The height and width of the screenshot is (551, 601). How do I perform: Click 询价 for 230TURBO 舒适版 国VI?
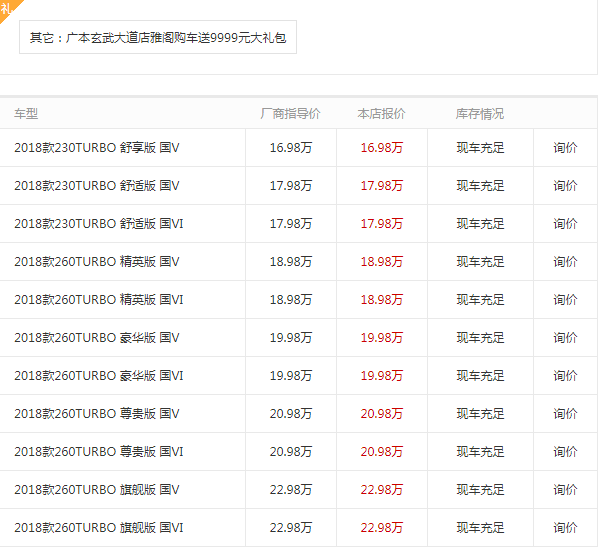(565, 223)
